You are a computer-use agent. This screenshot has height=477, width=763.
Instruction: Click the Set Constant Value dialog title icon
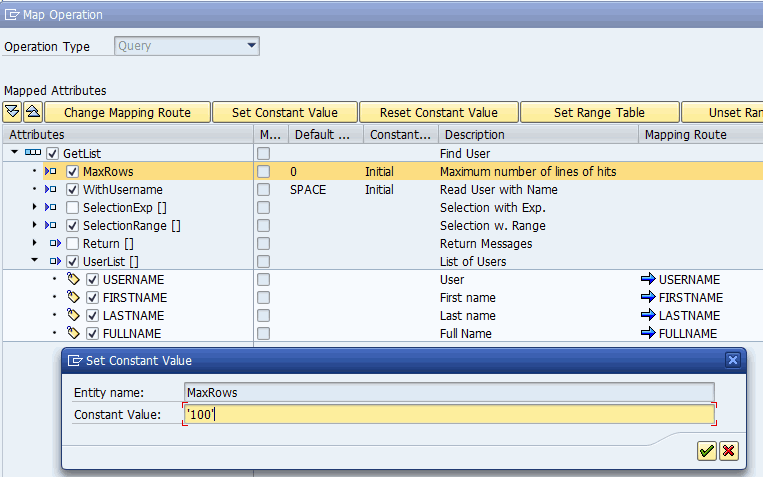click(74, 360)
